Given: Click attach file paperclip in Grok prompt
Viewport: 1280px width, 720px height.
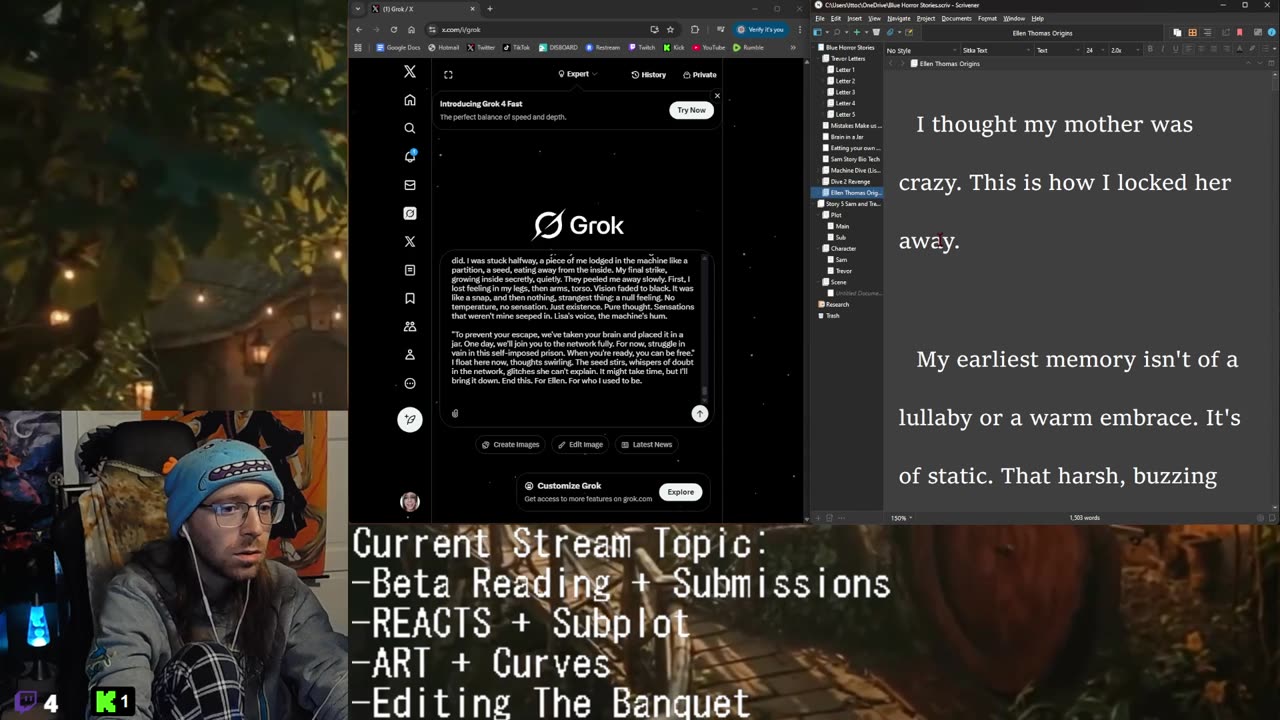Looking at the screenshot, I should pyautogui.click(x=455, y=413).
